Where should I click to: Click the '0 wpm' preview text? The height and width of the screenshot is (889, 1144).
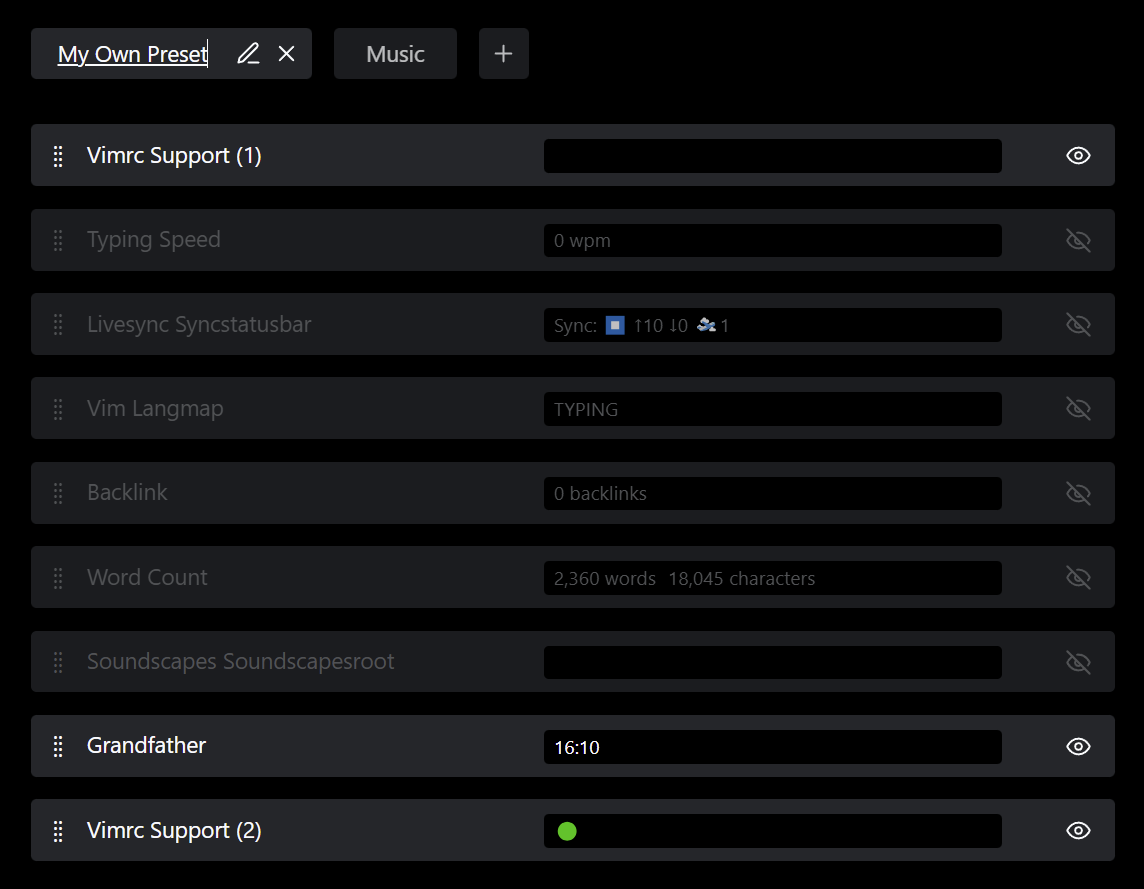pos(582,241)
